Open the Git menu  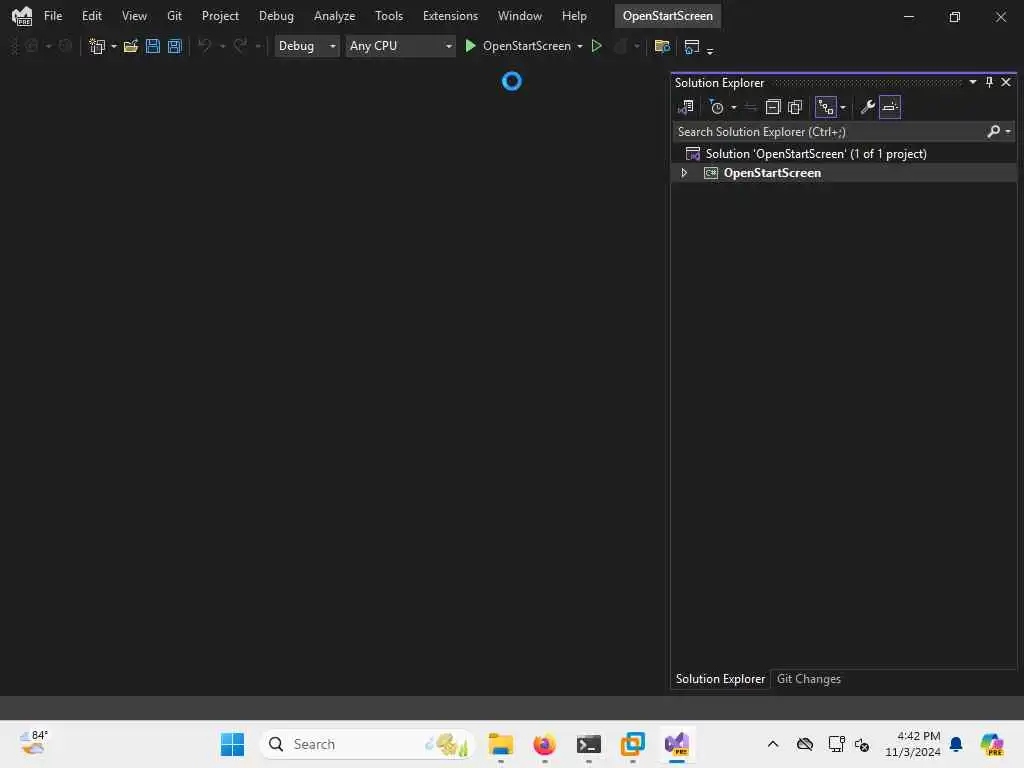click(174, 16)
